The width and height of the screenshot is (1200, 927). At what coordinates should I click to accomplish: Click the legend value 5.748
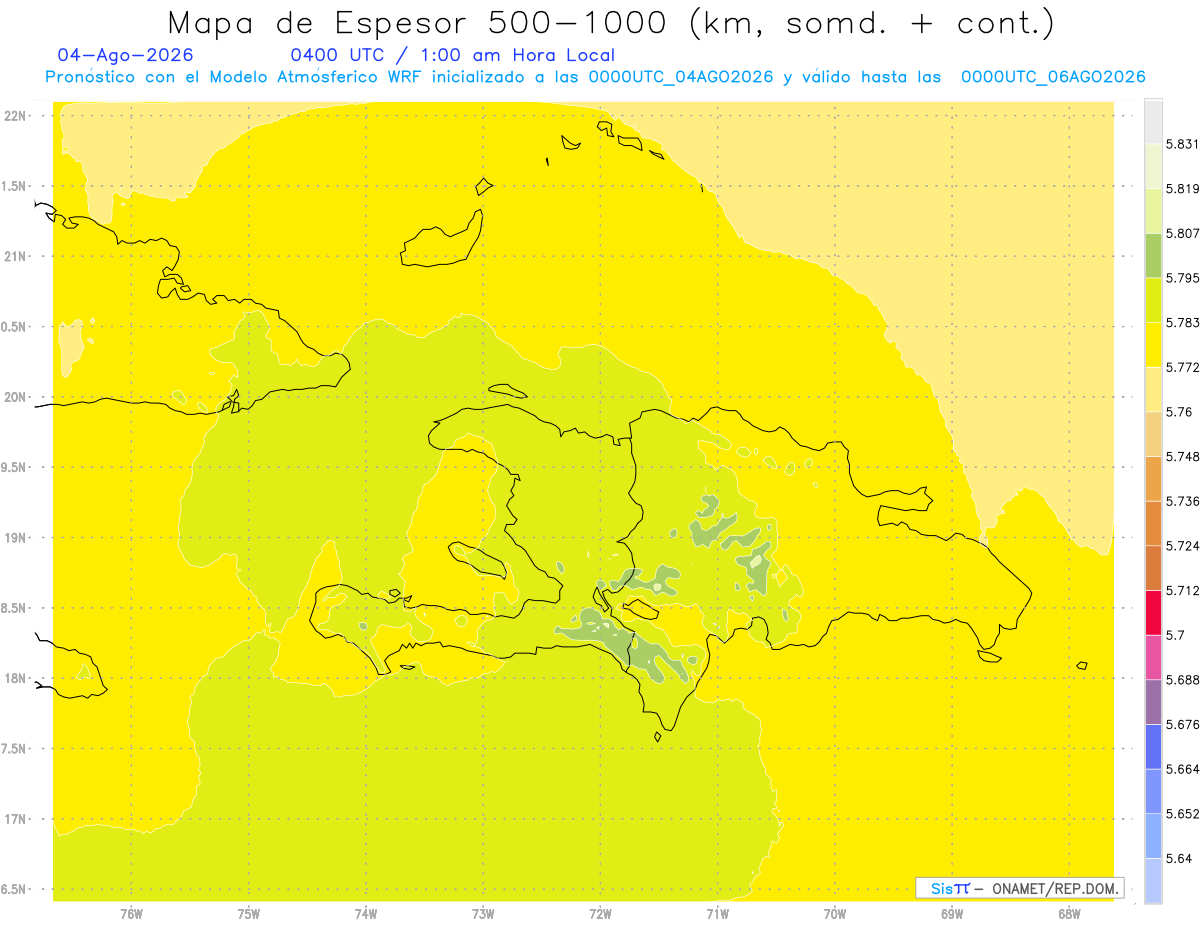point(1183,456)
